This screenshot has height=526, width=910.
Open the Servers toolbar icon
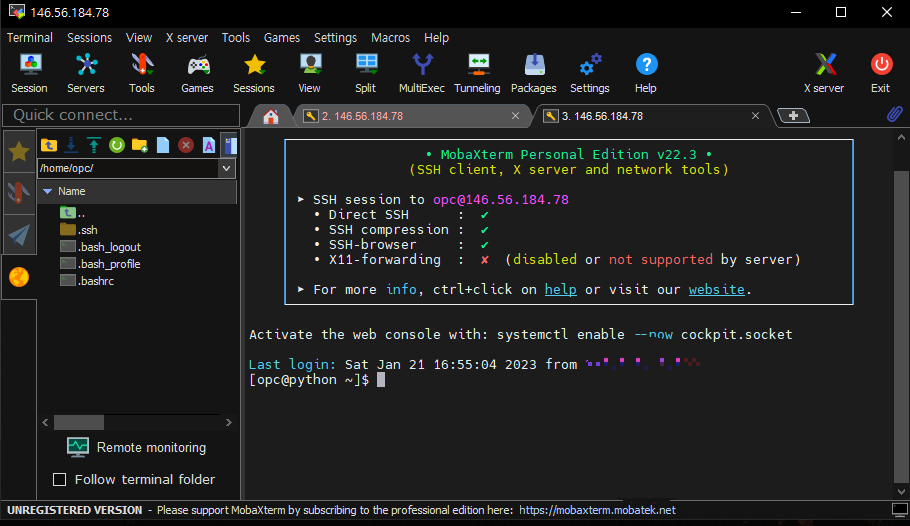pyautogui.click(x=86, y=74)
